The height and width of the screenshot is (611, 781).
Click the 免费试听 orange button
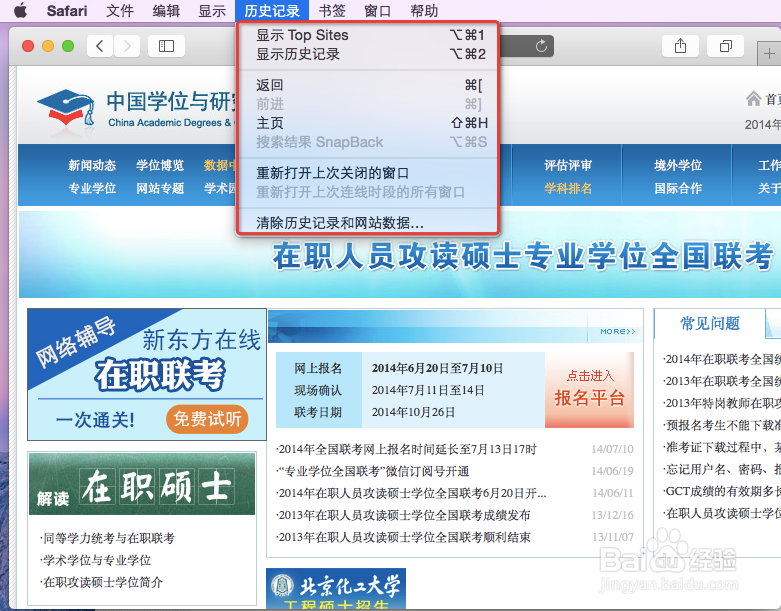click(207, 419)
